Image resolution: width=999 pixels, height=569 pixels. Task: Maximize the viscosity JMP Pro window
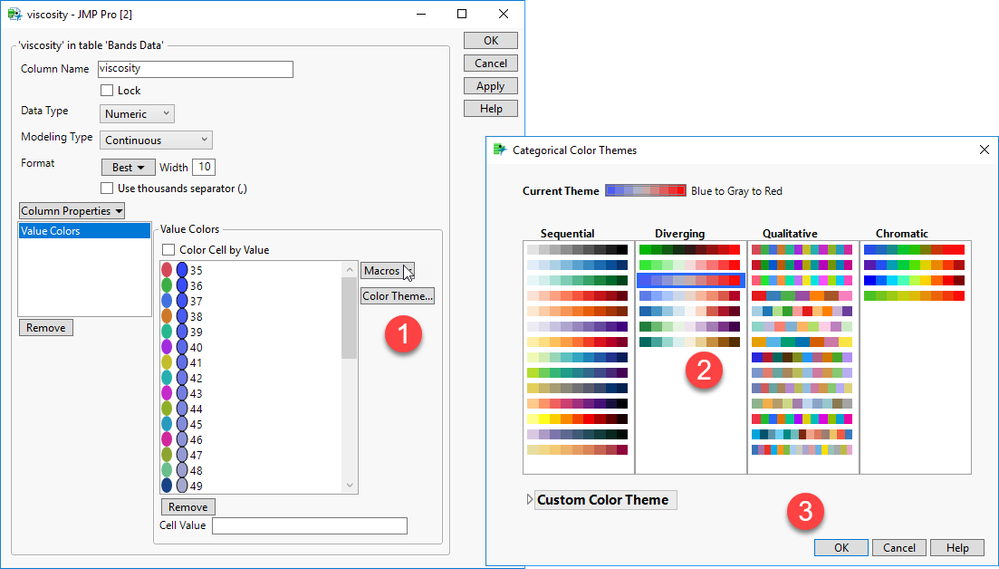[x=462, y=14]
